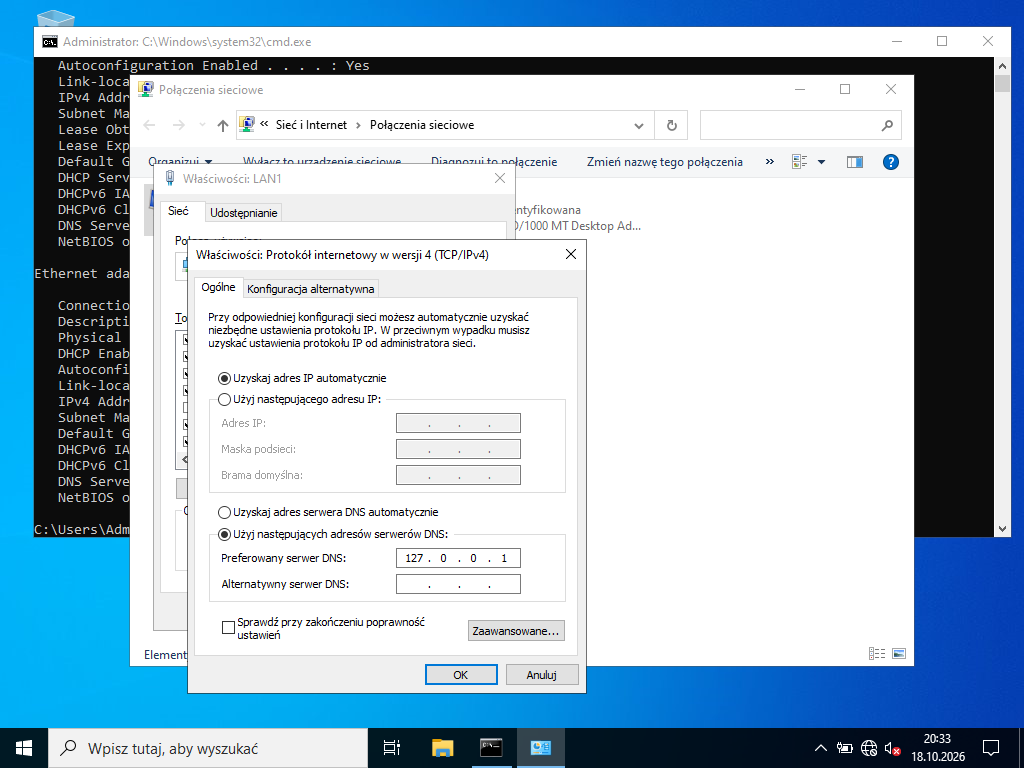Click the 'Alternatywny serwer DNS' address field
The width and height of the screenshot is (1024, 768).
pos(458,584)
